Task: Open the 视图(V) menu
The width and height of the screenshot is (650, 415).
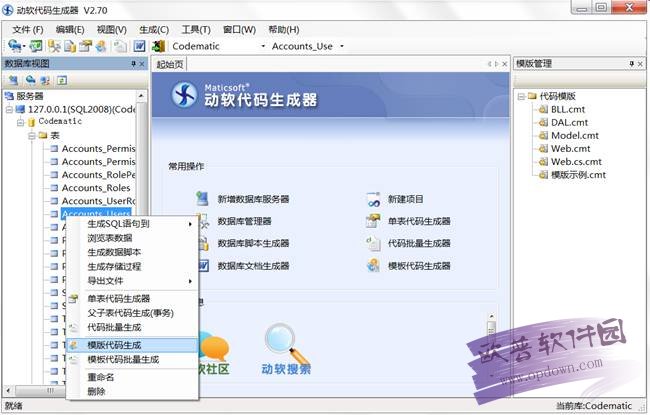Action: tap(112, 30)
